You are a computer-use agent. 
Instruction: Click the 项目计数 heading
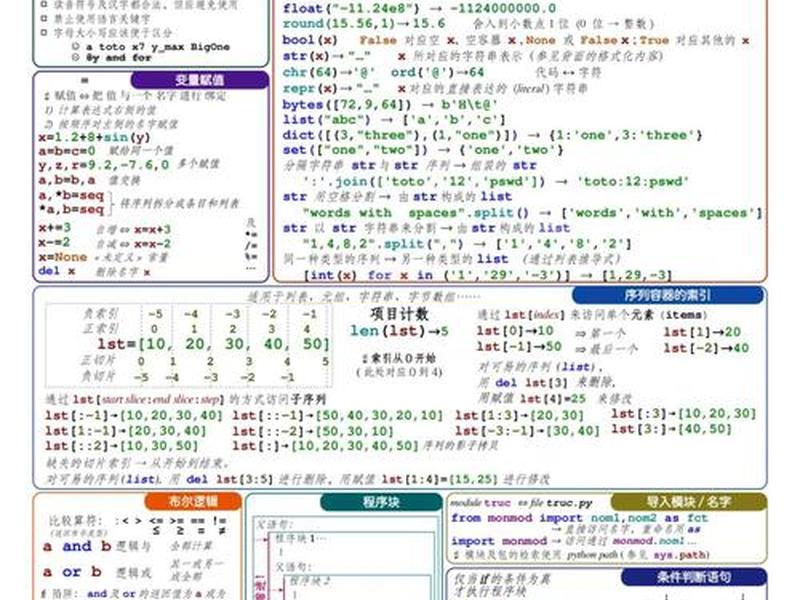(x=399, y=314)
